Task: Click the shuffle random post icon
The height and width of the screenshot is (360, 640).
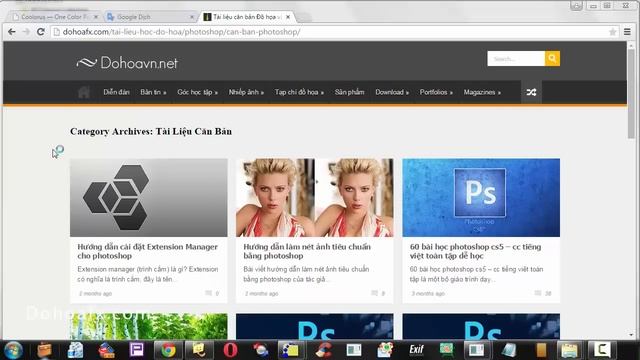Action: [531, 92]
